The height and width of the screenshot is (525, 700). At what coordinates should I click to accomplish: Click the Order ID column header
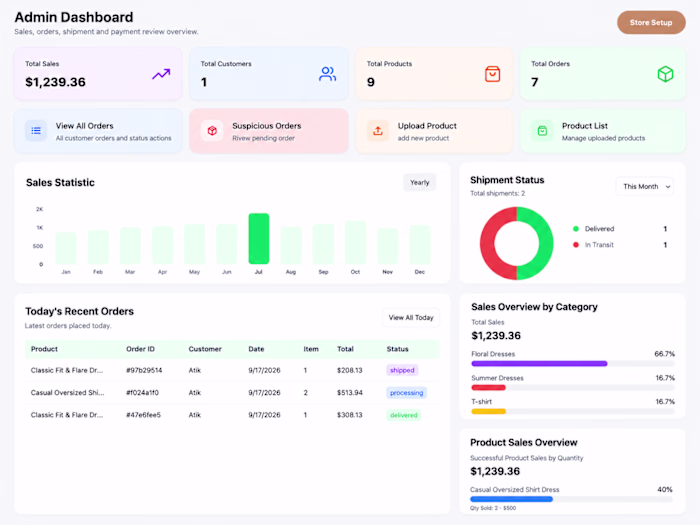[x=140, y=349]
